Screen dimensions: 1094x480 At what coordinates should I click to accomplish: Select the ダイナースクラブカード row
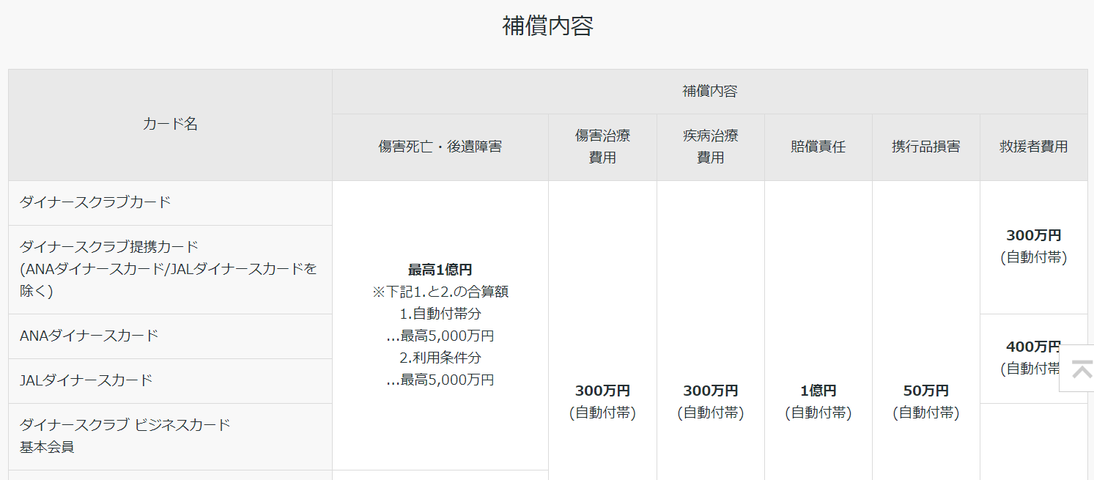(170, 203)
